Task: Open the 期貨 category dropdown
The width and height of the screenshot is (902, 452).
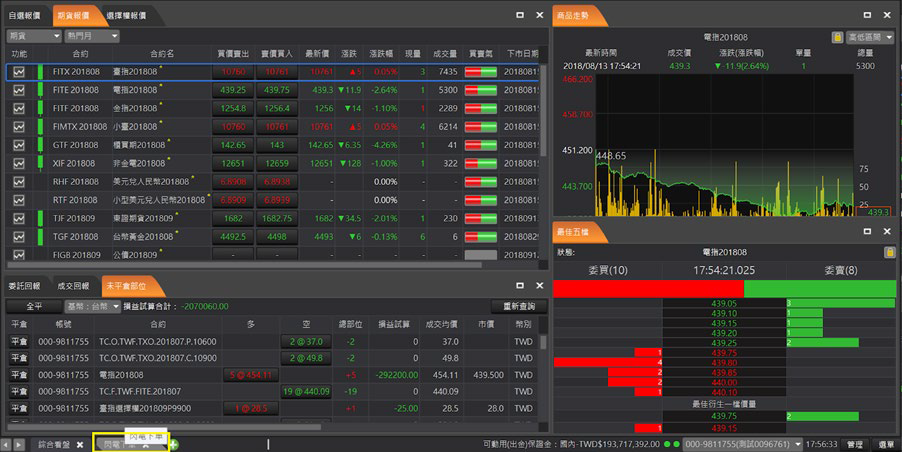Action: point(32,35)
